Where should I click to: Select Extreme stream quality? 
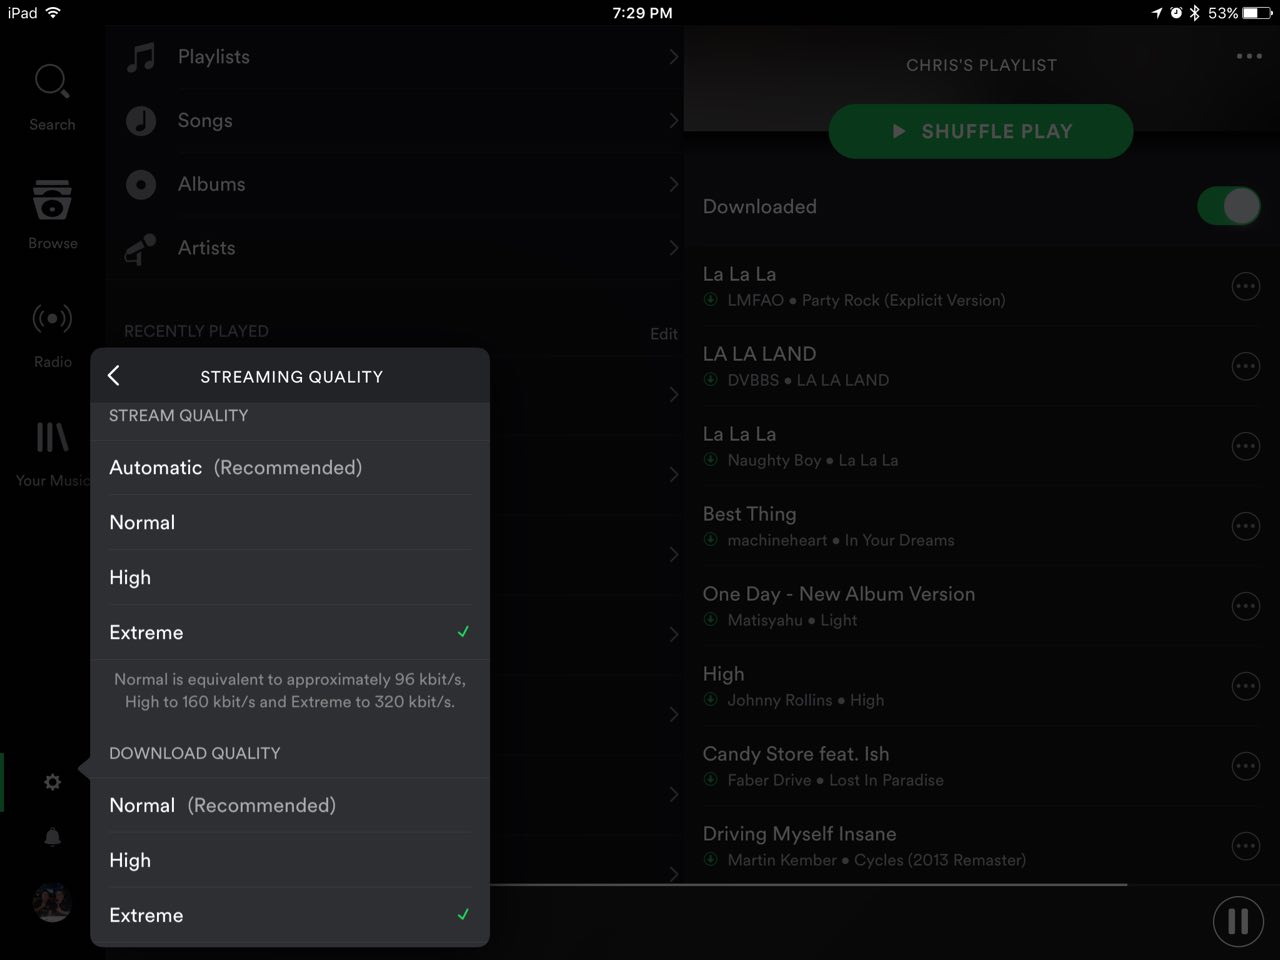[x=290, y=633]
